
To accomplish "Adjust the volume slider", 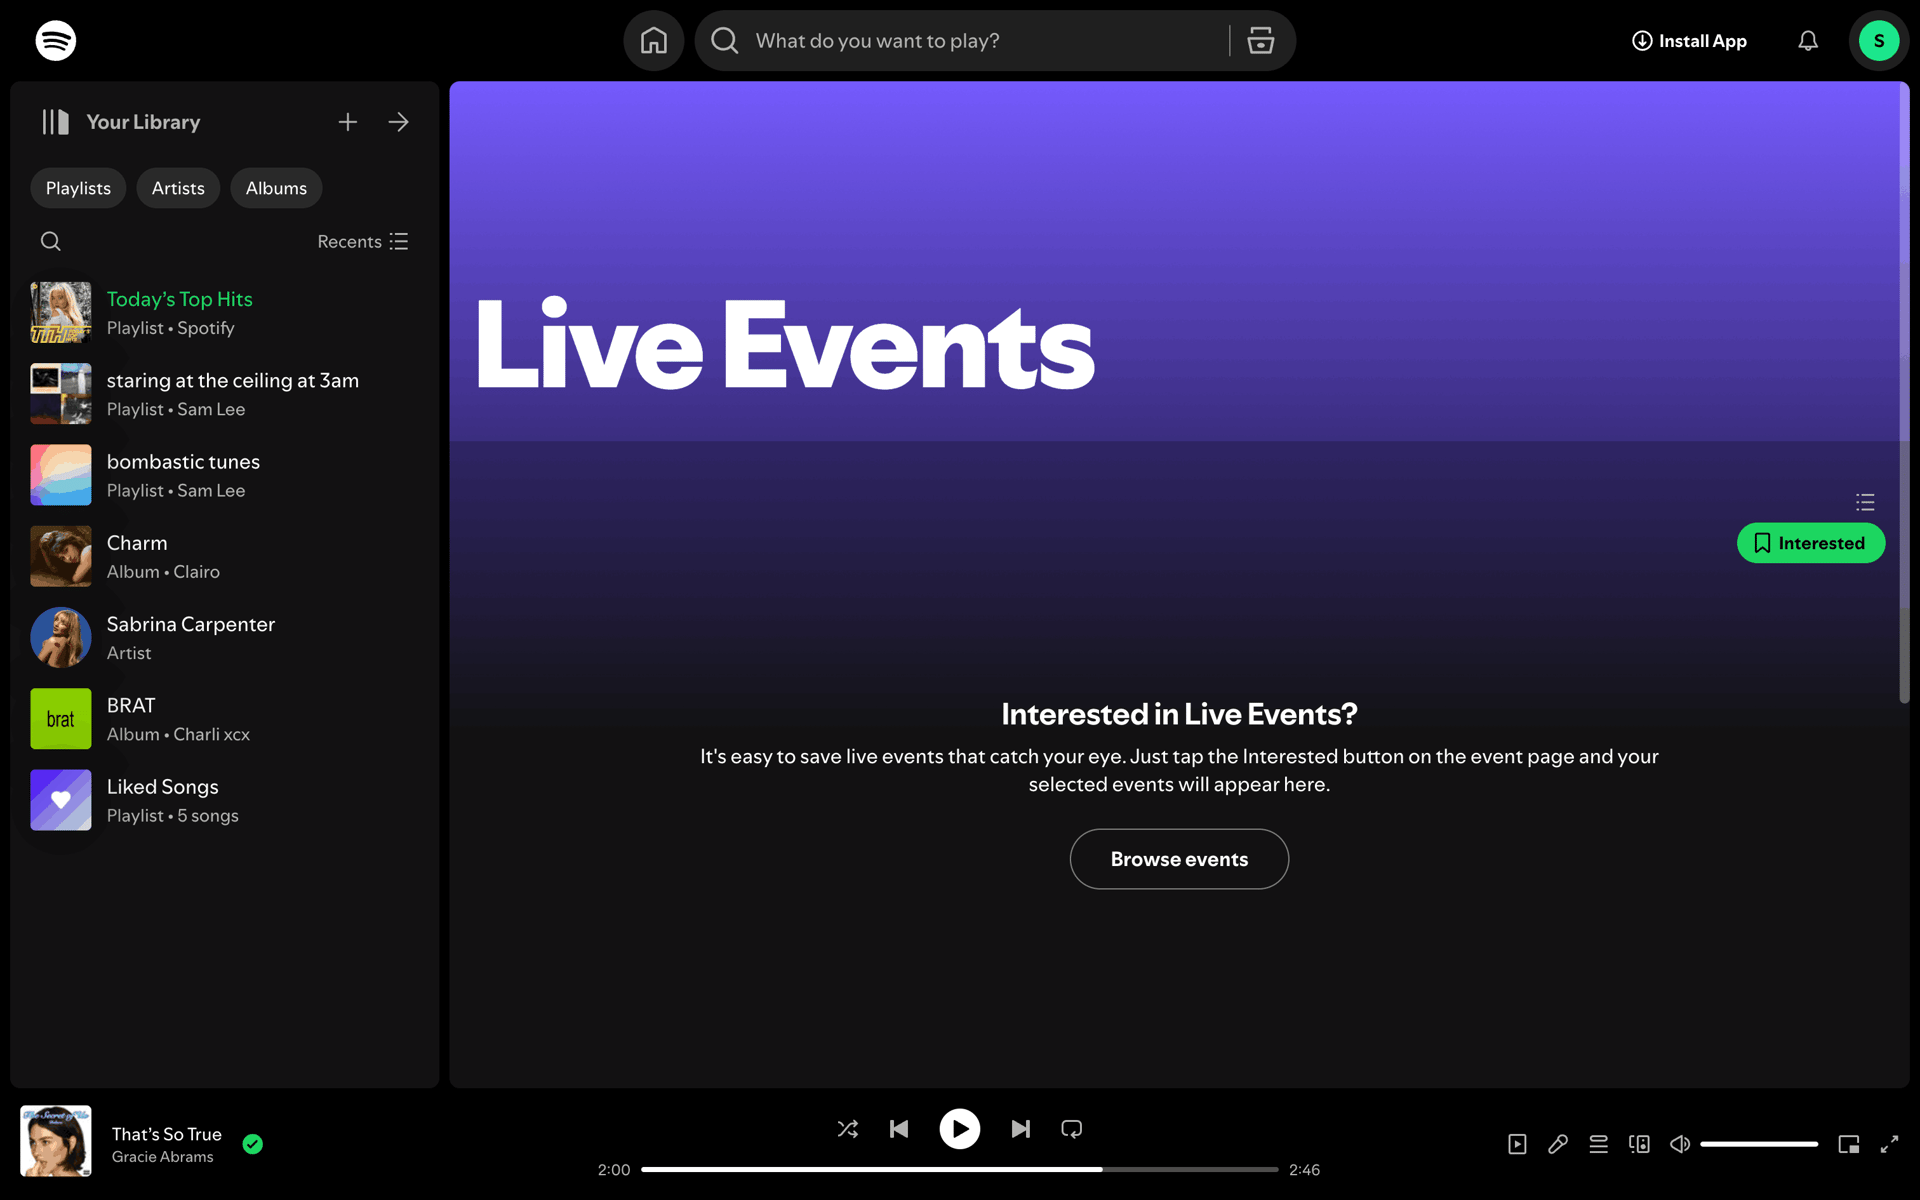I will [1759, 1144].
